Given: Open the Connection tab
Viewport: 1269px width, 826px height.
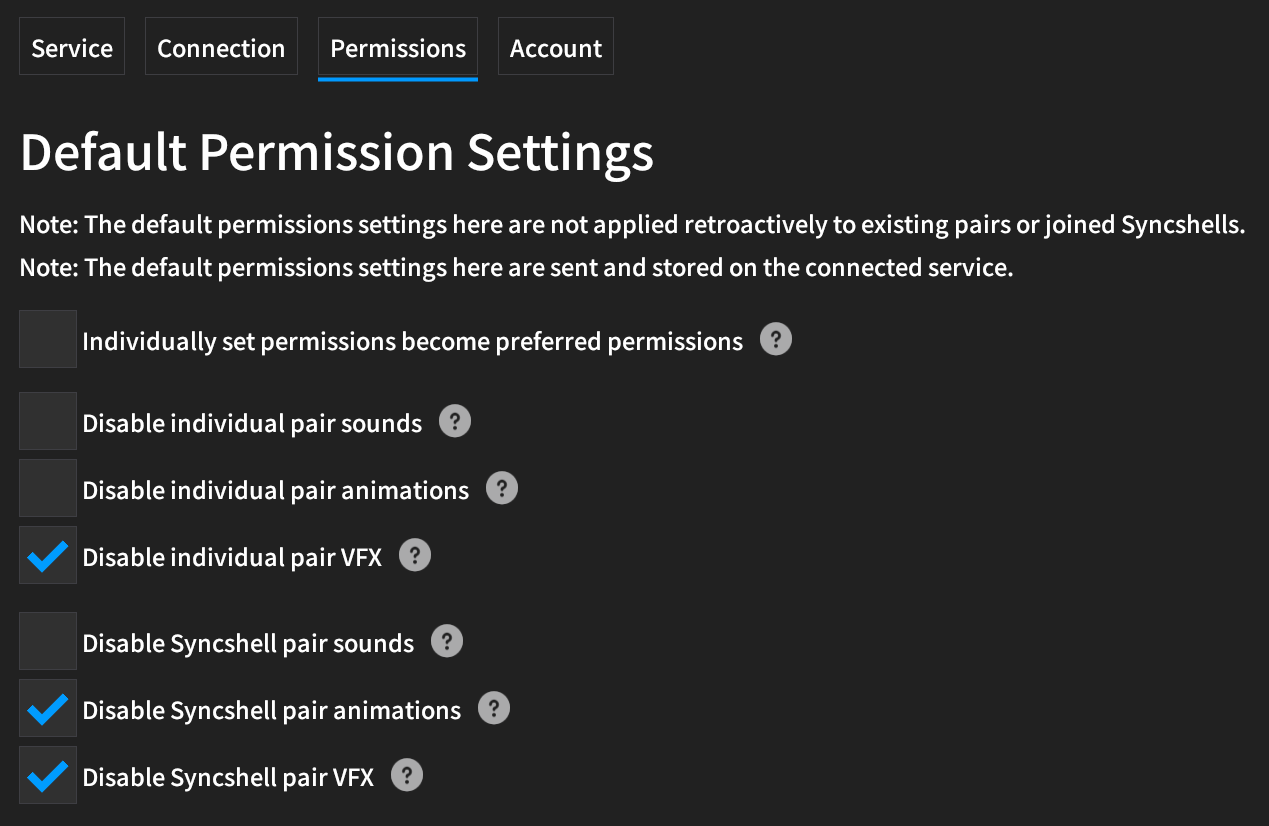Looking at the screenshot, I should point(221,46).
